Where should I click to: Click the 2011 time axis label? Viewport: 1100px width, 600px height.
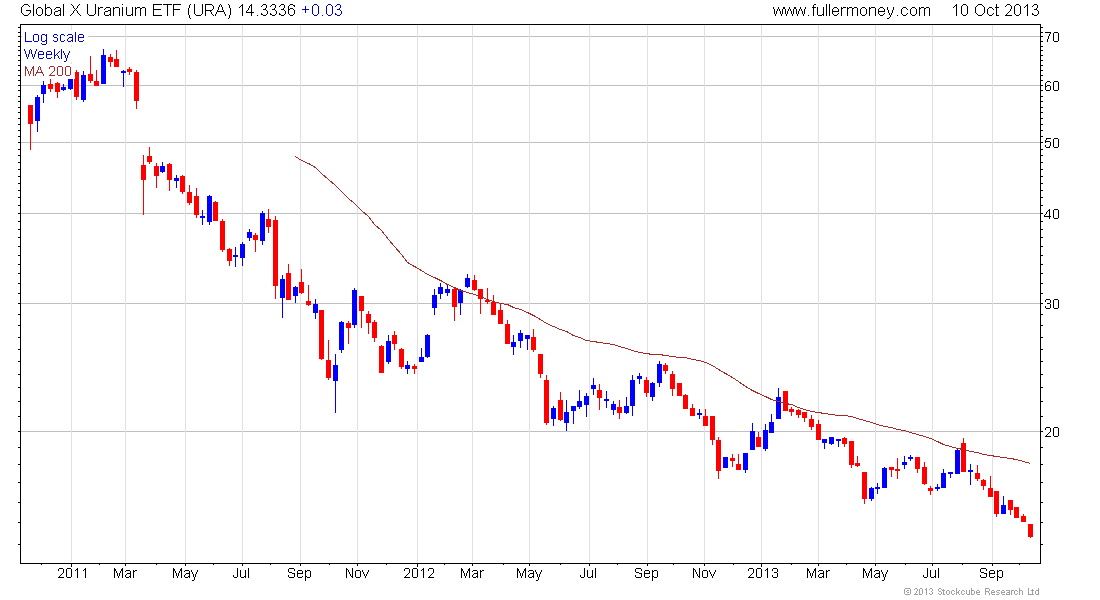pyautogui.click(x=72, y=573)
